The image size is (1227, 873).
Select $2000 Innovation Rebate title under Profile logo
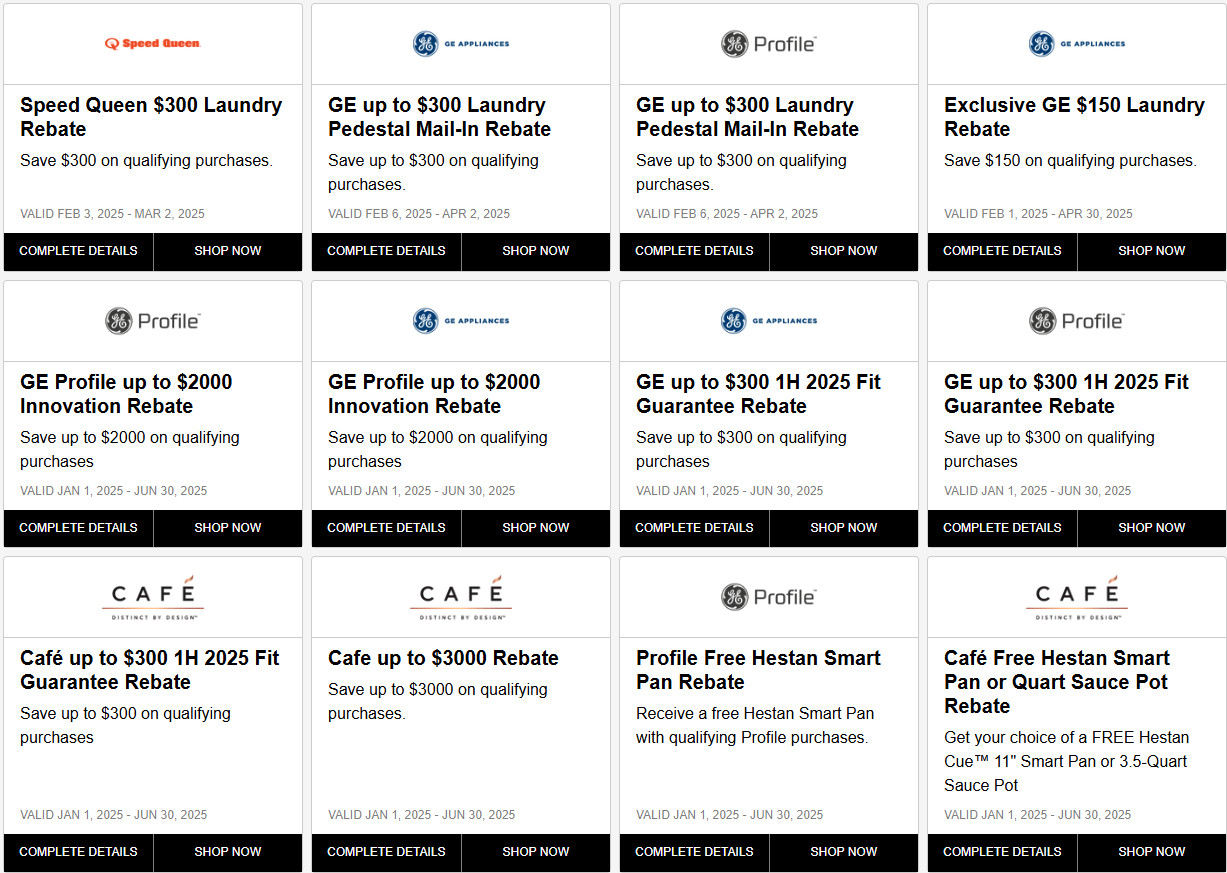click(126, 394)
